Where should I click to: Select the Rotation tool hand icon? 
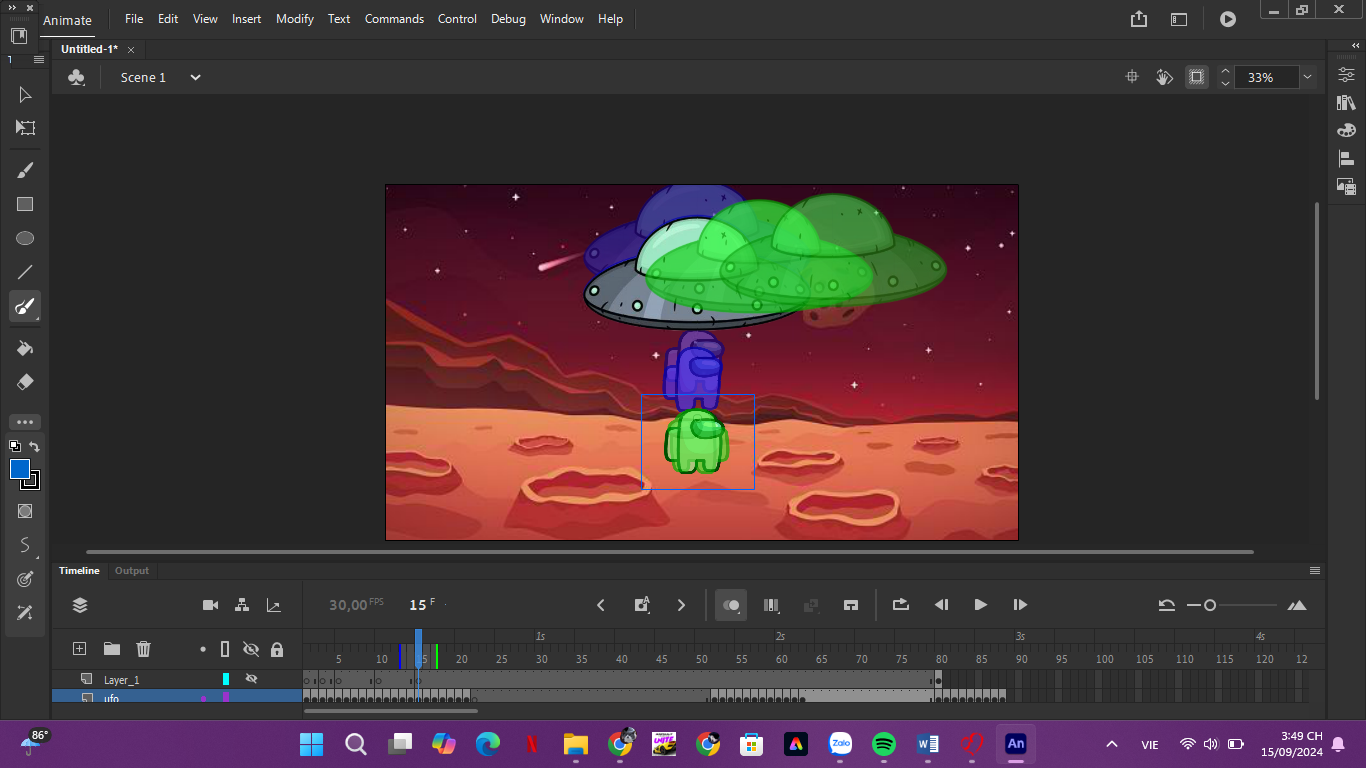[1164, 77]
